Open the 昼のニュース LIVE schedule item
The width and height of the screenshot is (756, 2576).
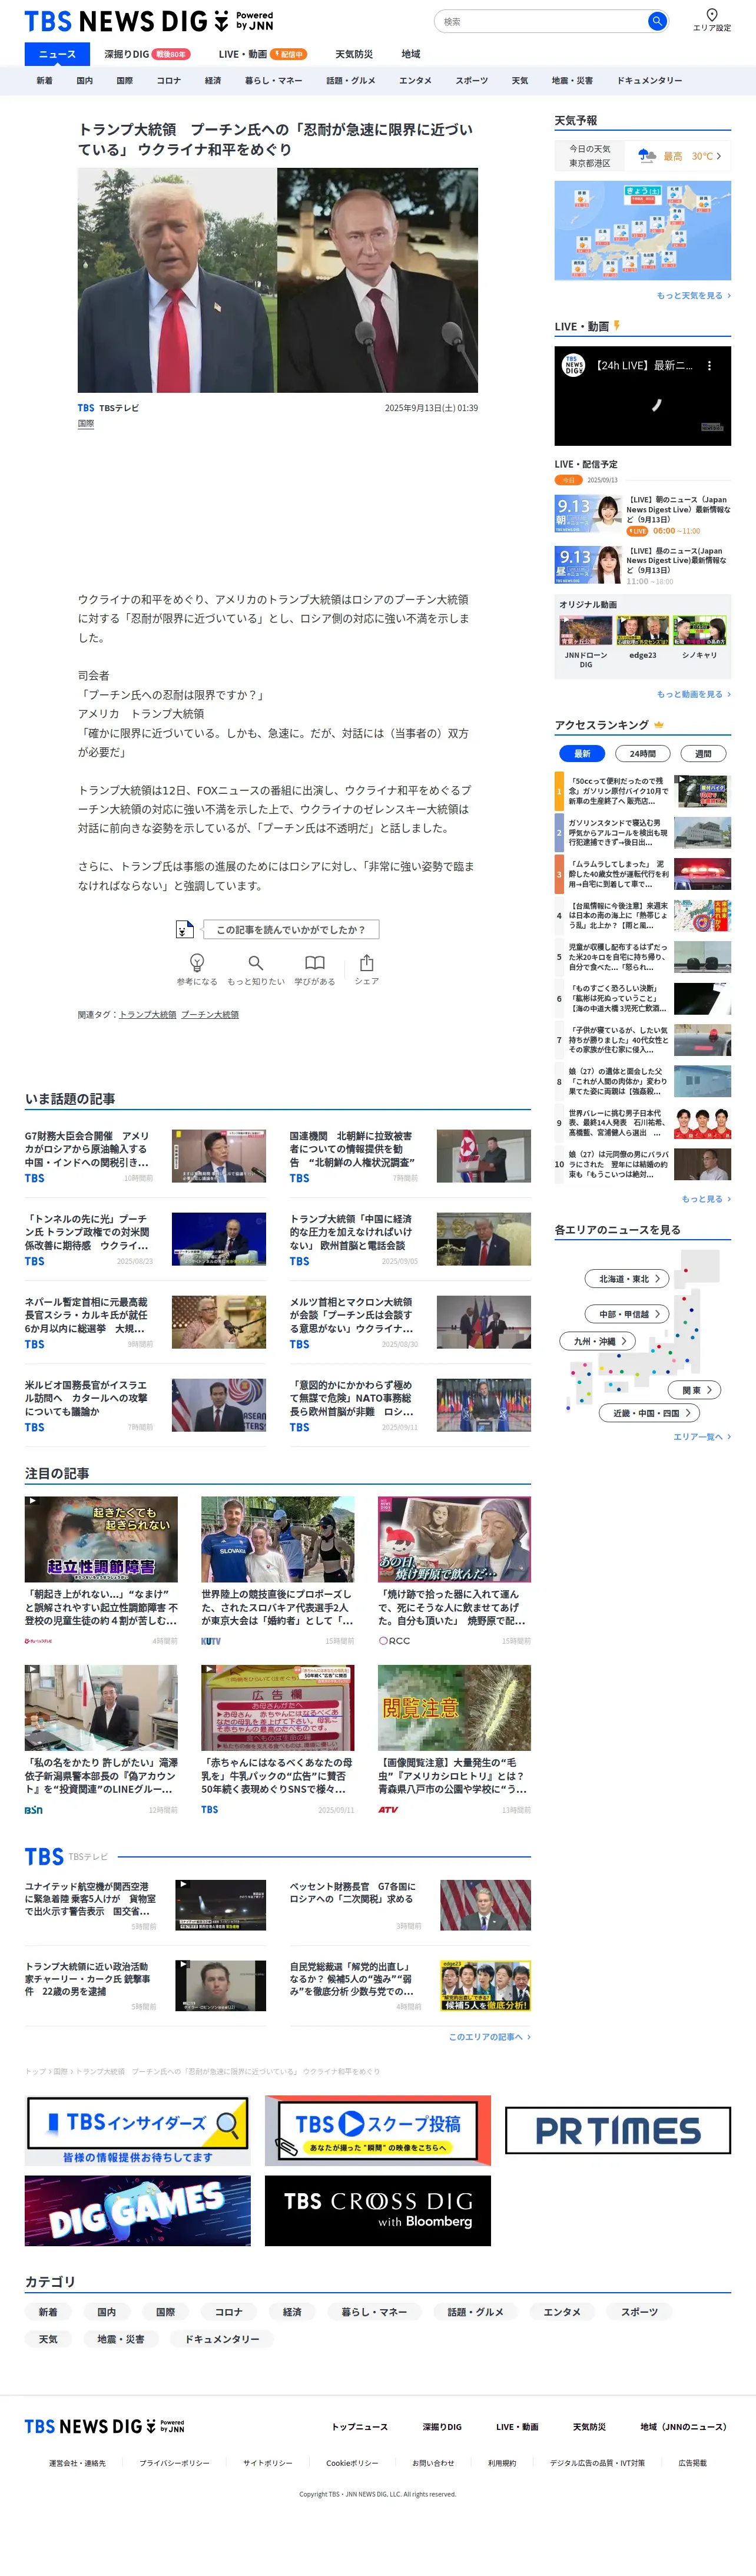[x=642, y=566]
